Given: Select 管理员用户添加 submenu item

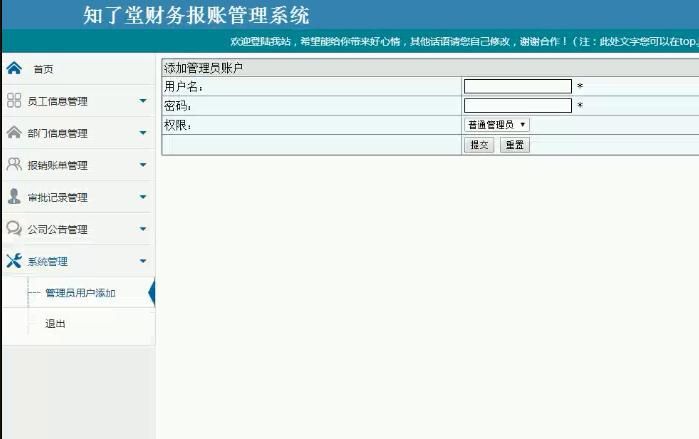Looking at the screenshot, I should pyautogui.click(x=80, y=293).
